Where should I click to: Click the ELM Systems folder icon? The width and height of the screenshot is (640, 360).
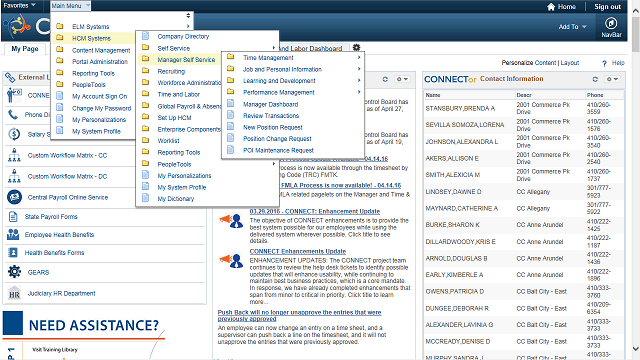60,26
